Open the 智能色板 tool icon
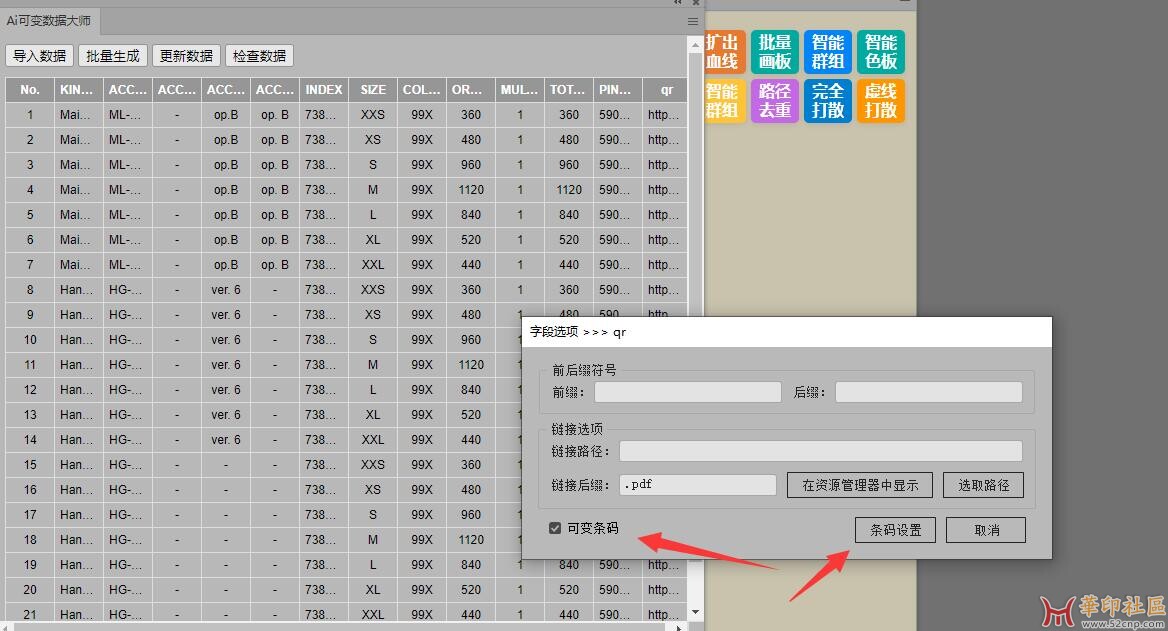The image size is (1168, 631). 881,52
